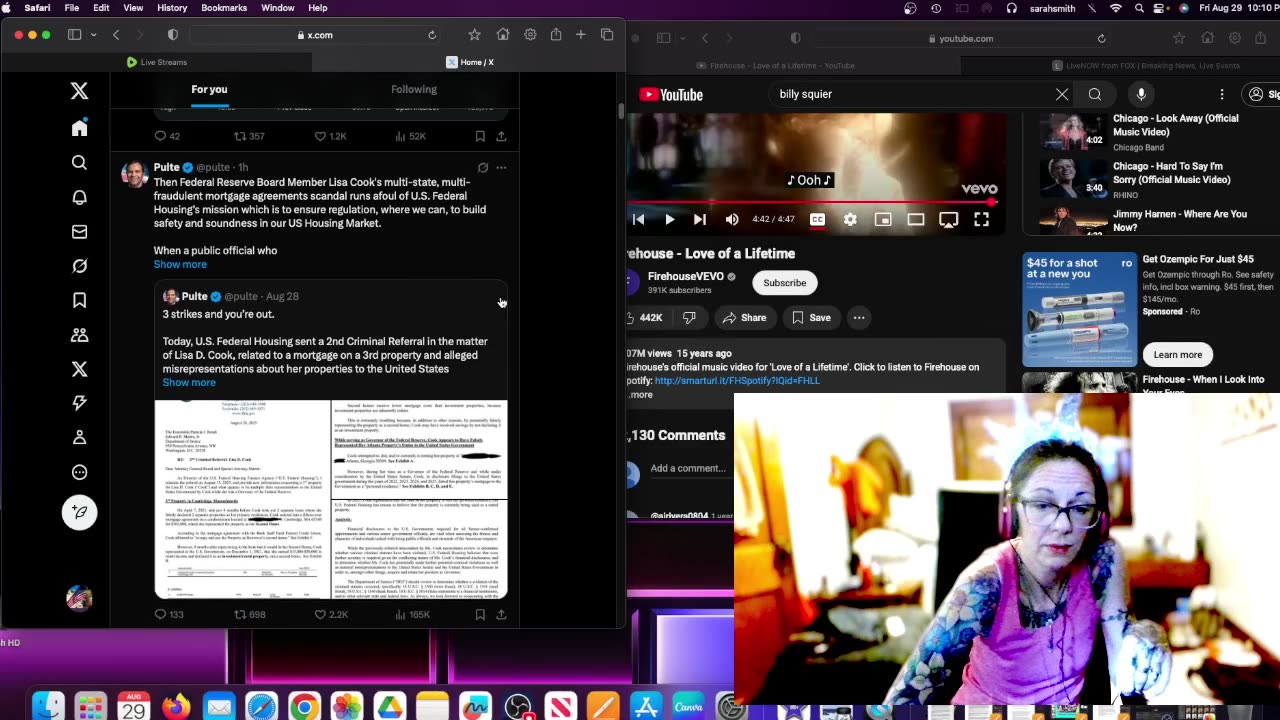The height and width of the screenshot is (720, 1280).
Task: Repost the post with 357 reposts
Action: coord(249,136)
